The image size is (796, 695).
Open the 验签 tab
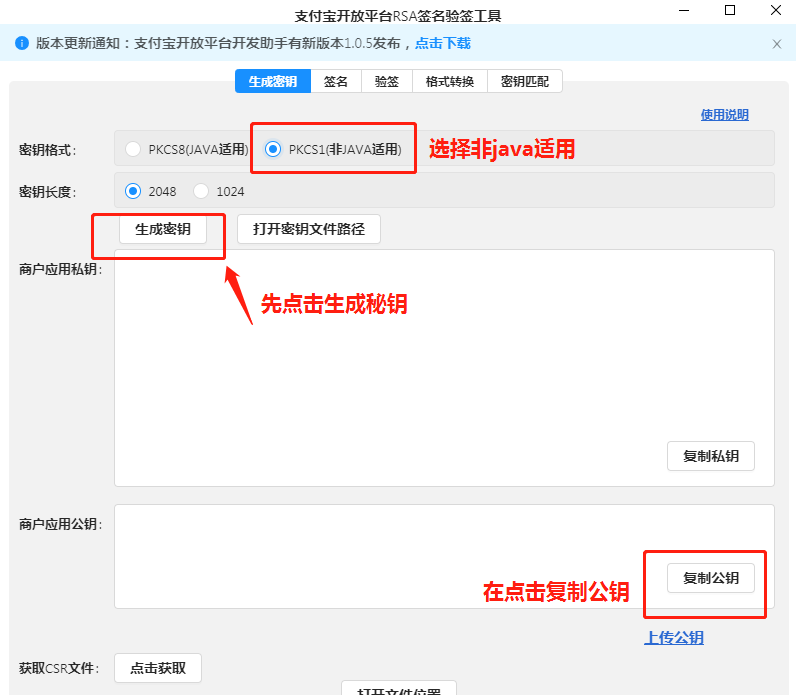387,81
